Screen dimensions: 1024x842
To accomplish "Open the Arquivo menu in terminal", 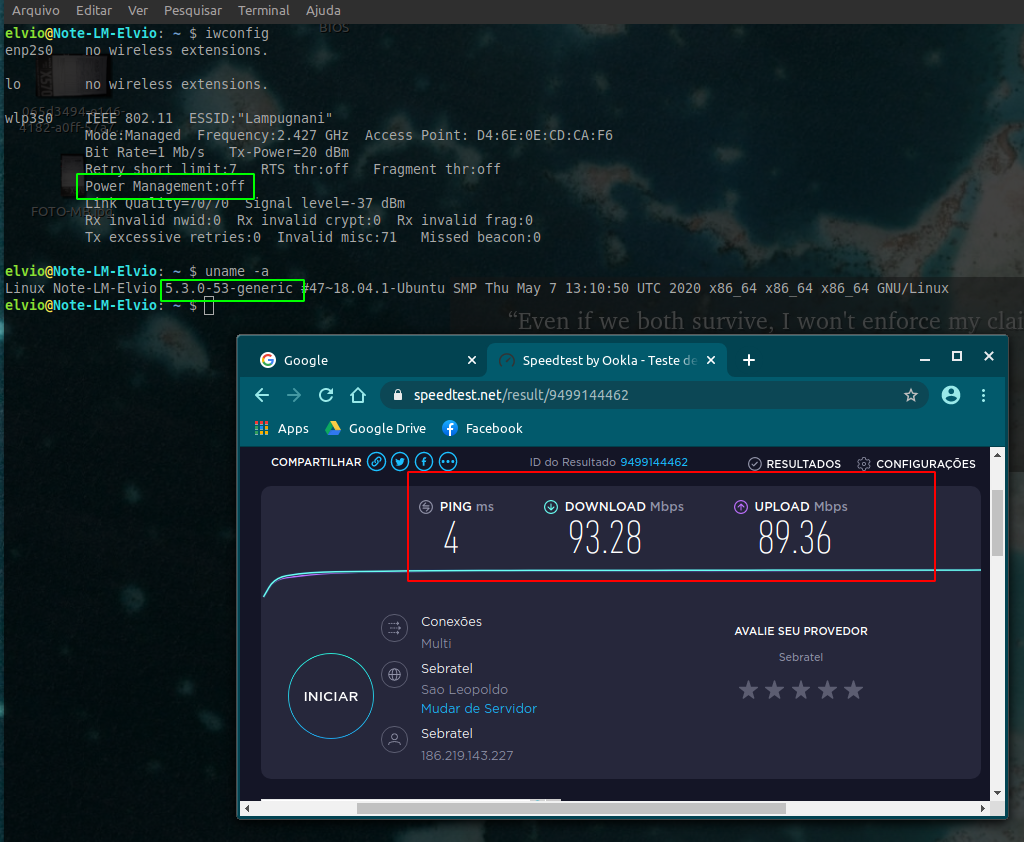I will [35, 10].
